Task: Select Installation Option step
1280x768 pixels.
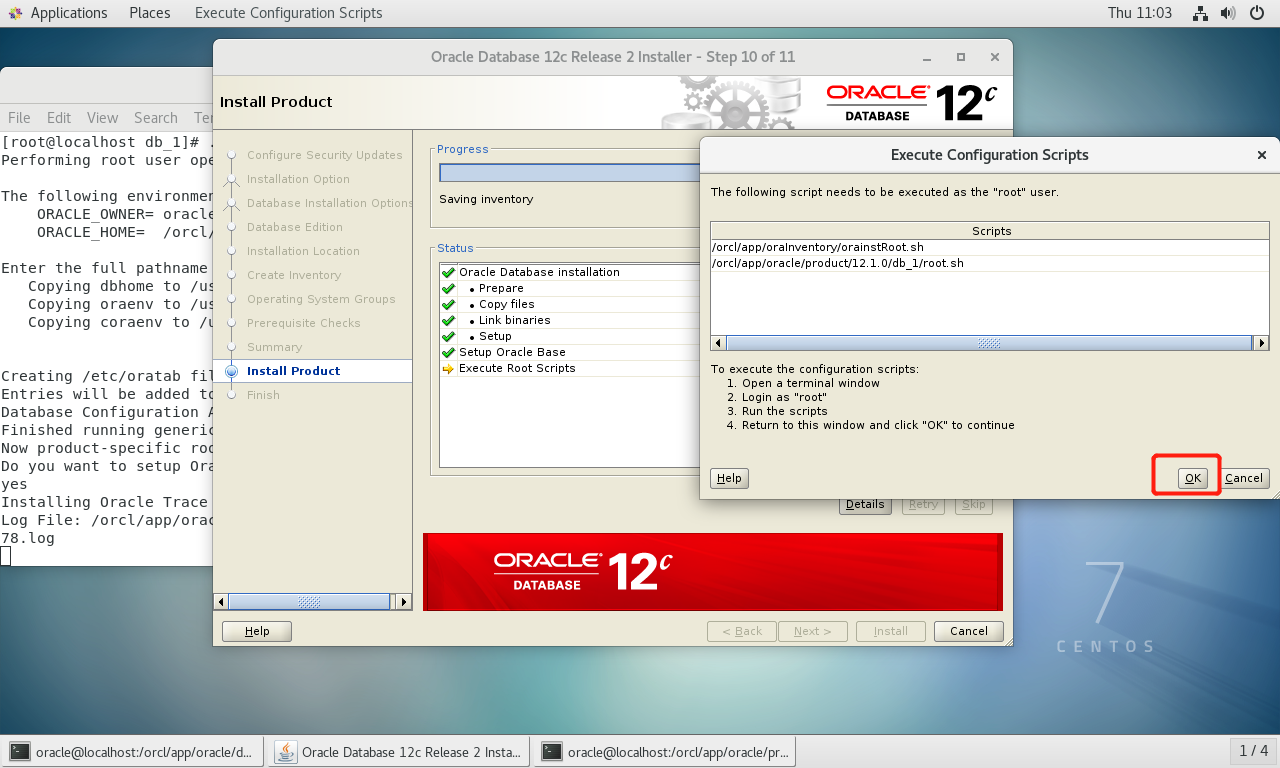Action: [298, 179]
